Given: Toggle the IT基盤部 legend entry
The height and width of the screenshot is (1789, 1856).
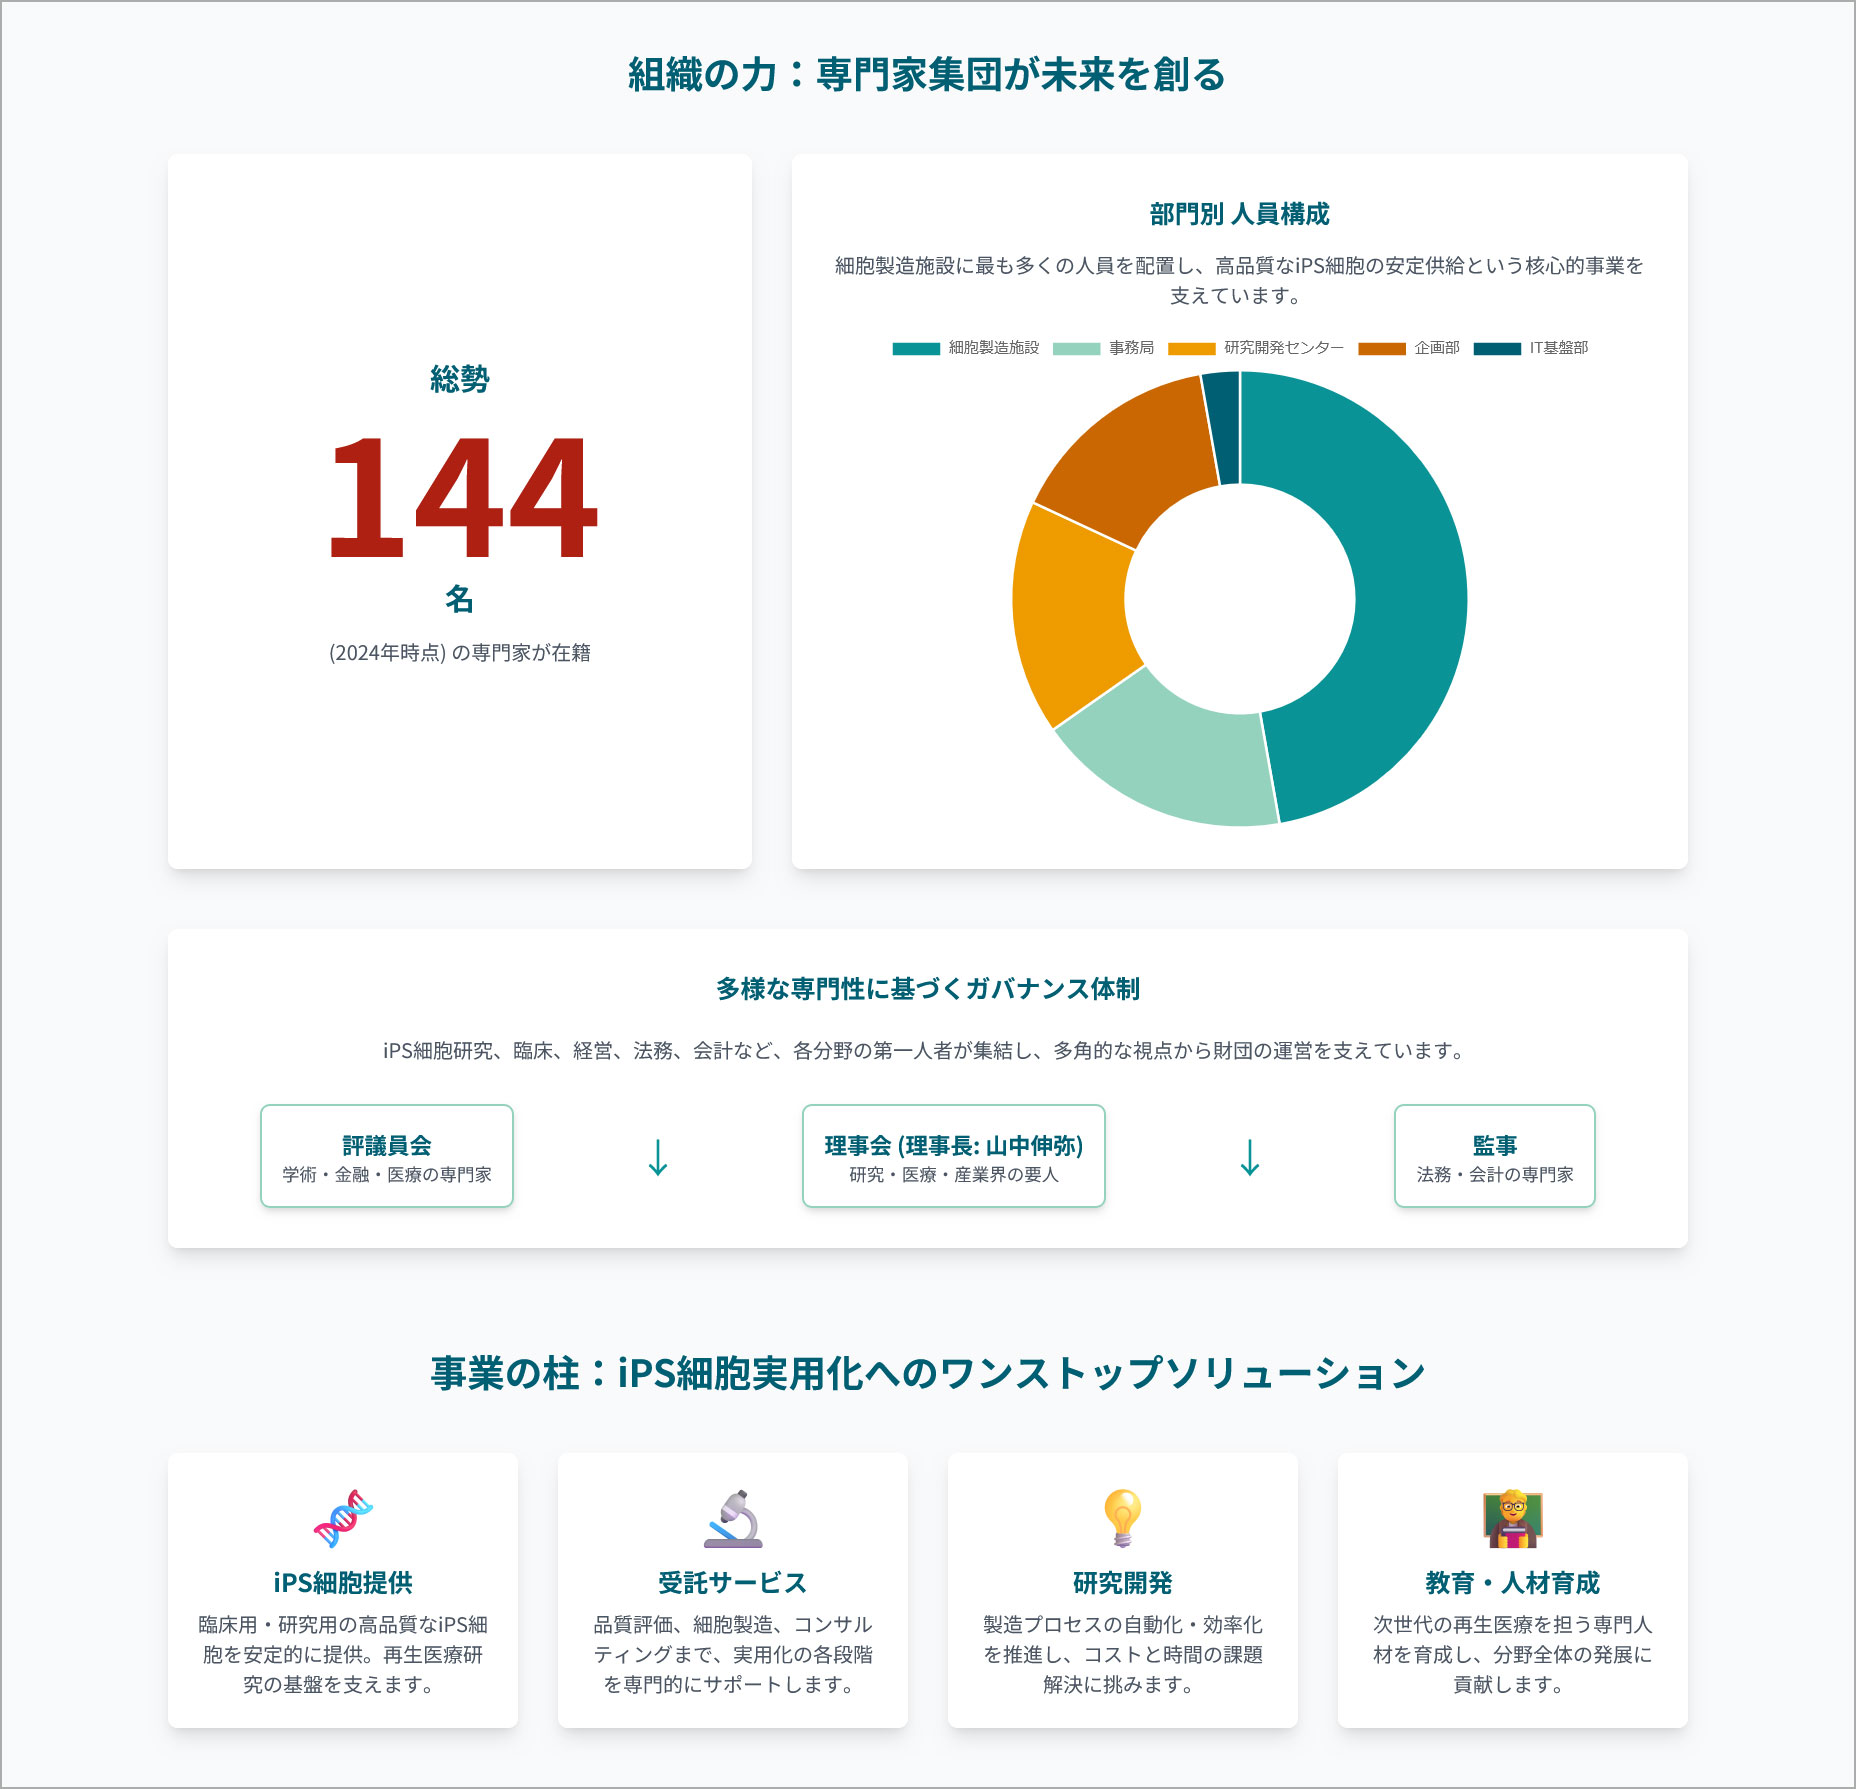Looking at the screenshot, I should point(1531,348).
